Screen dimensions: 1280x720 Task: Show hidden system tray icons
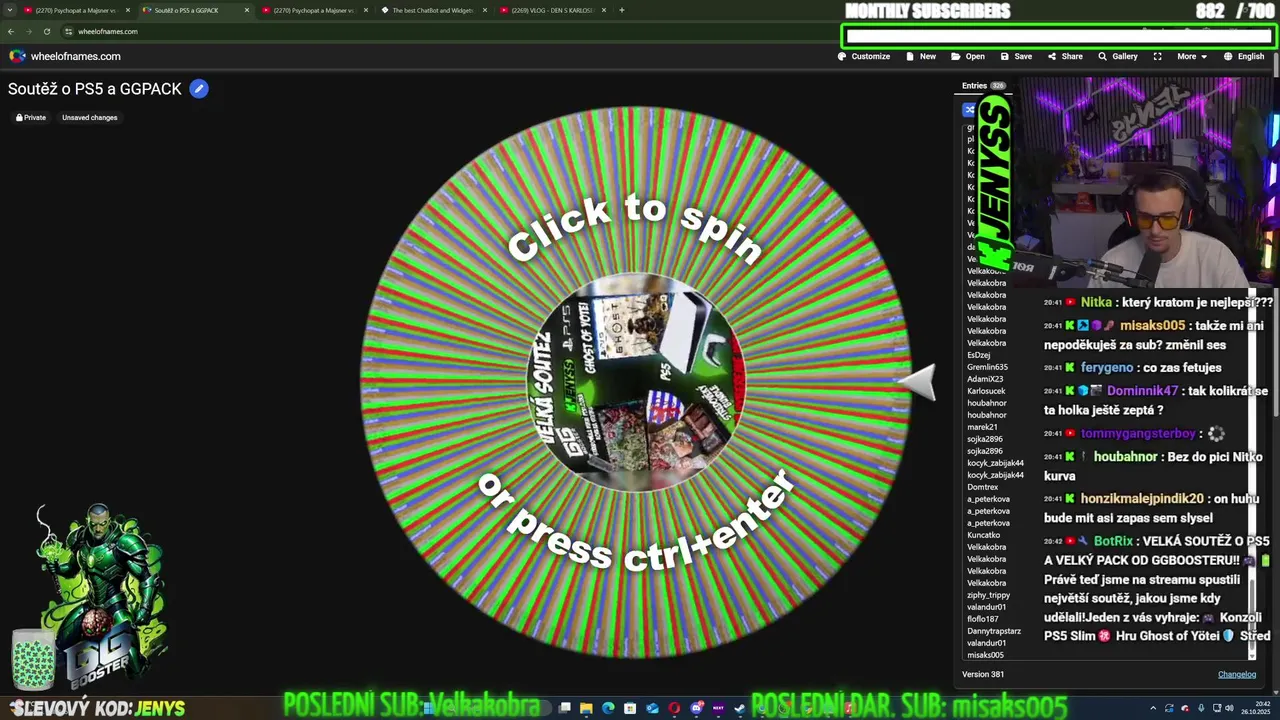pyautogui.click(x=1152, y=708)
